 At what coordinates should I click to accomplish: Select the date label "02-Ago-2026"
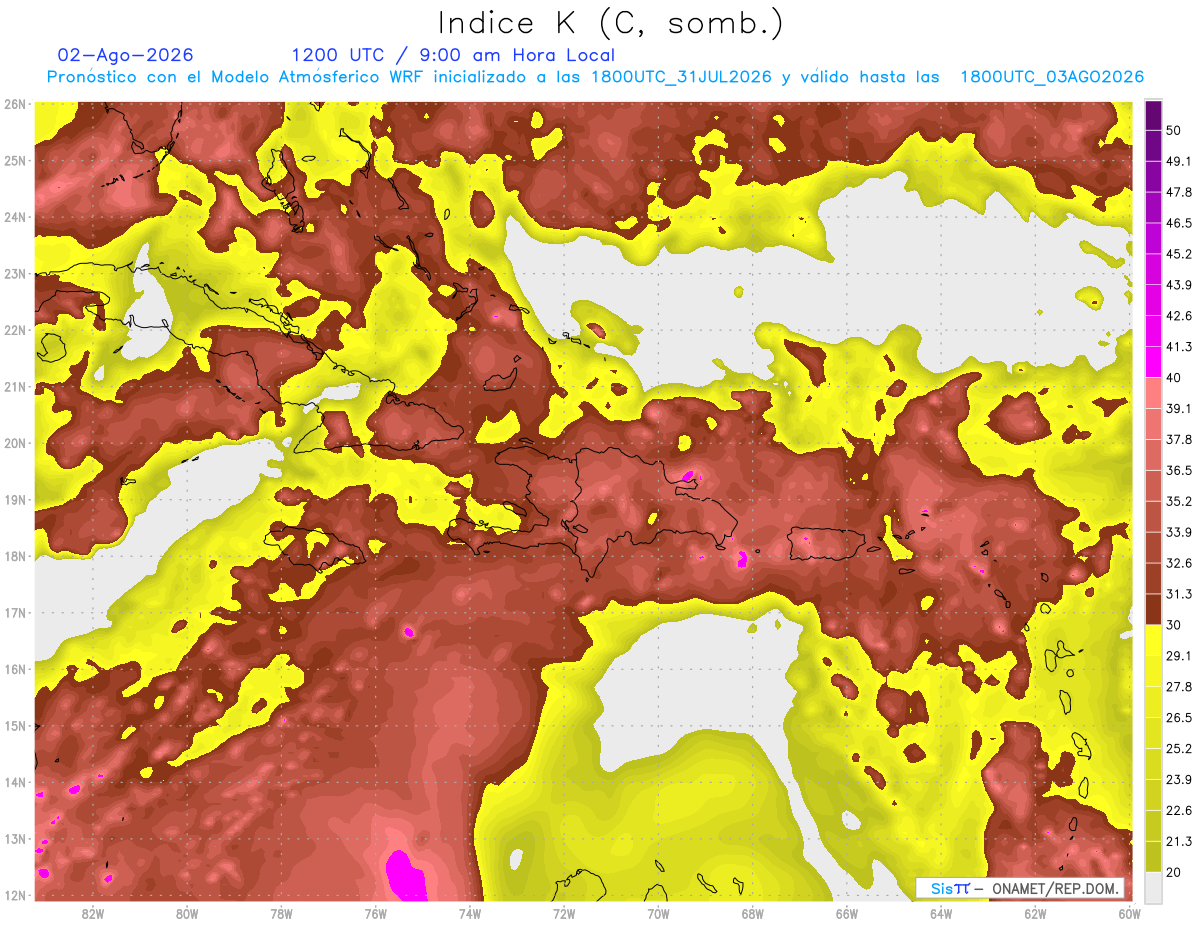(126, 55)
